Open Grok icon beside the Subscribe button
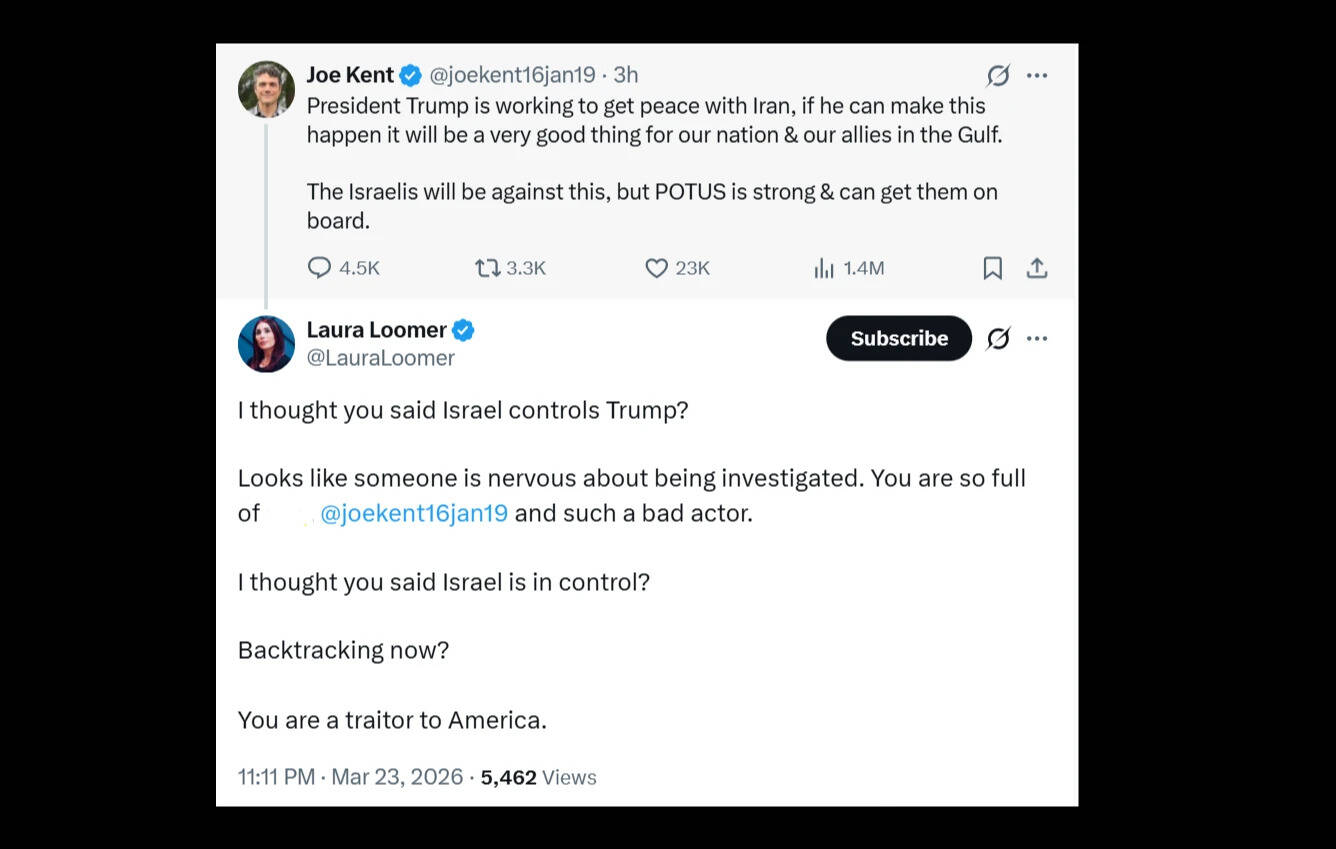This screenshot has width=1336, height=849. pos(997,339)
